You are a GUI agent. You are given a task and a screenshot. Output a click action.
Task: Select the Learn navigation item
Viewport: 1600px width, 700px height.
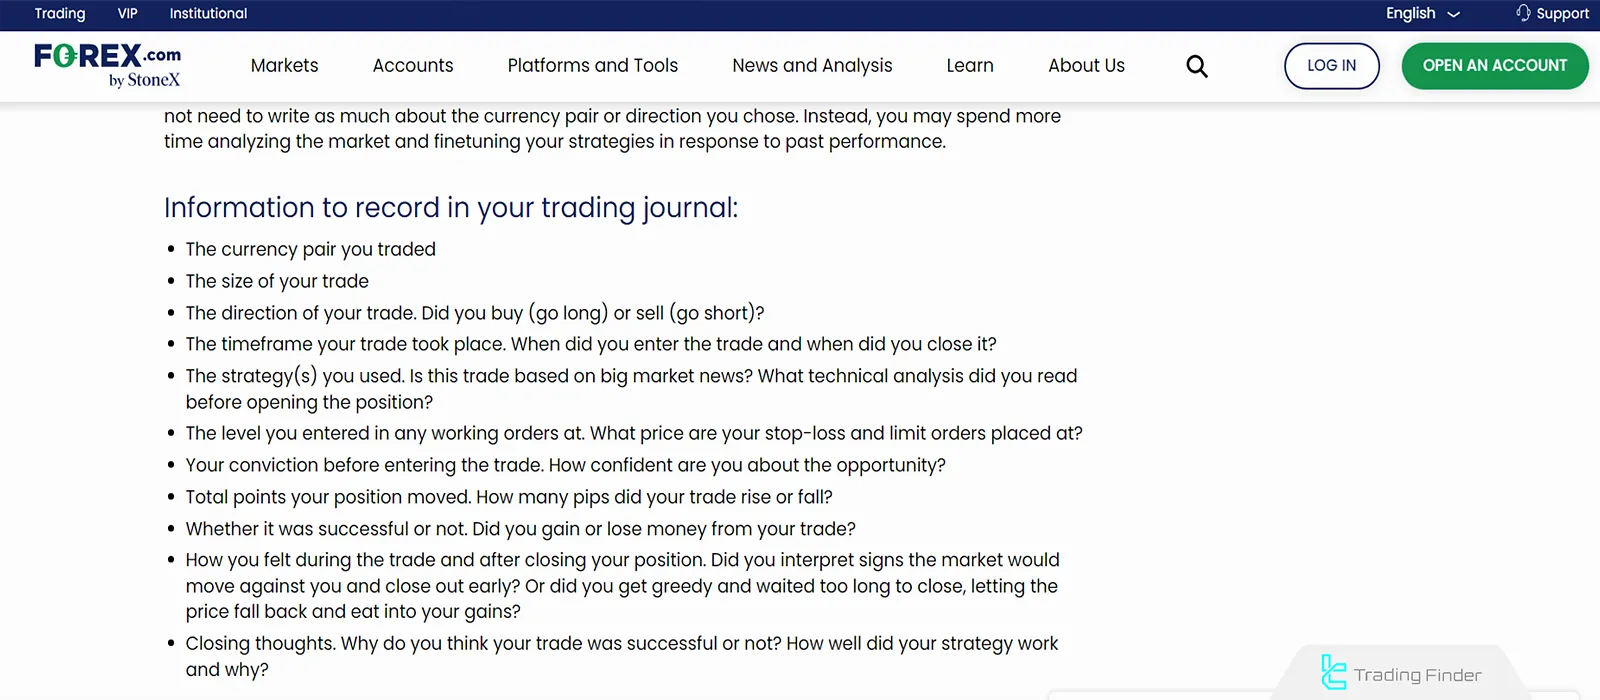(968, 65)
